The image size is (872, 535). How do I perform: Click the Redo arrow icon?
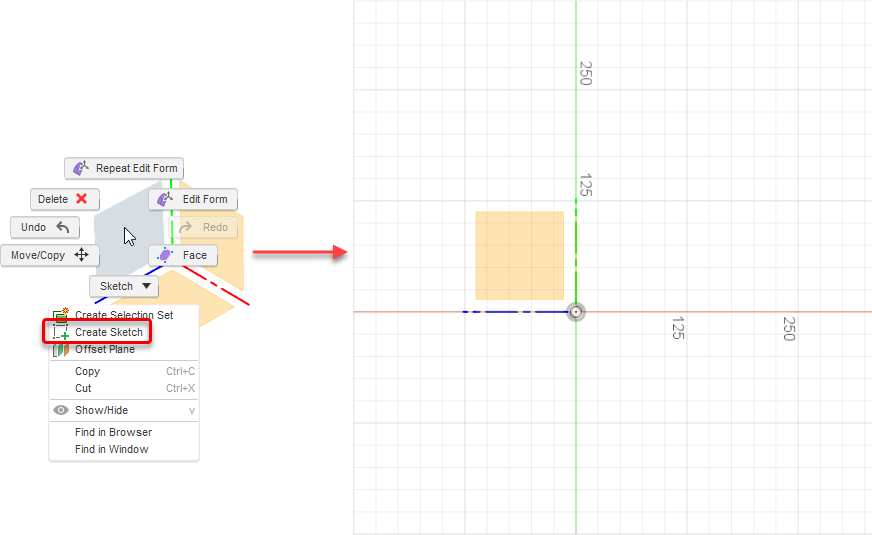(185, 227)
